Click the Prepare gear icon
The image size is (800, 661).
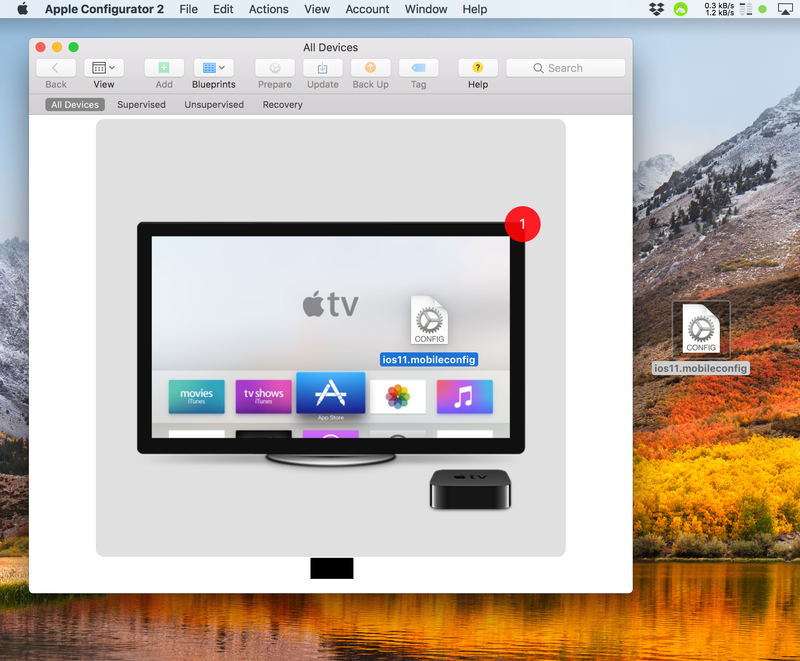tap(275, 68)
